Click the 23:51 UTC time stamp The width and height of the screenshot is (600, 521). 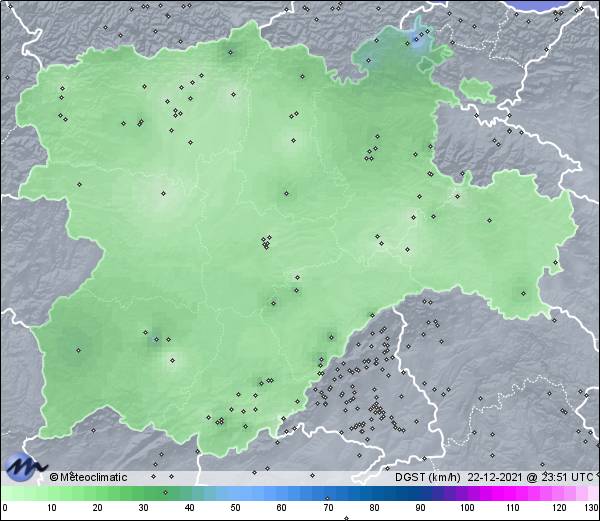pyautogui.click(x=566, y=477)
